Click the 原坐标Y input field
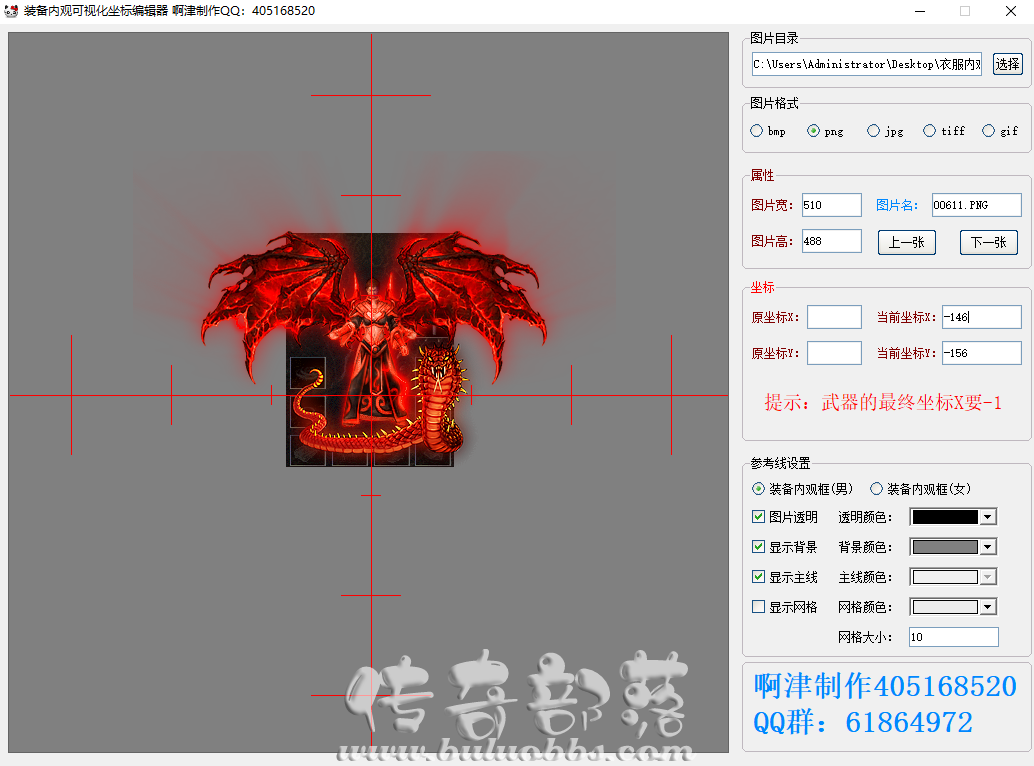This screenshot has height=766, width=1034. (x=834, y=353)
